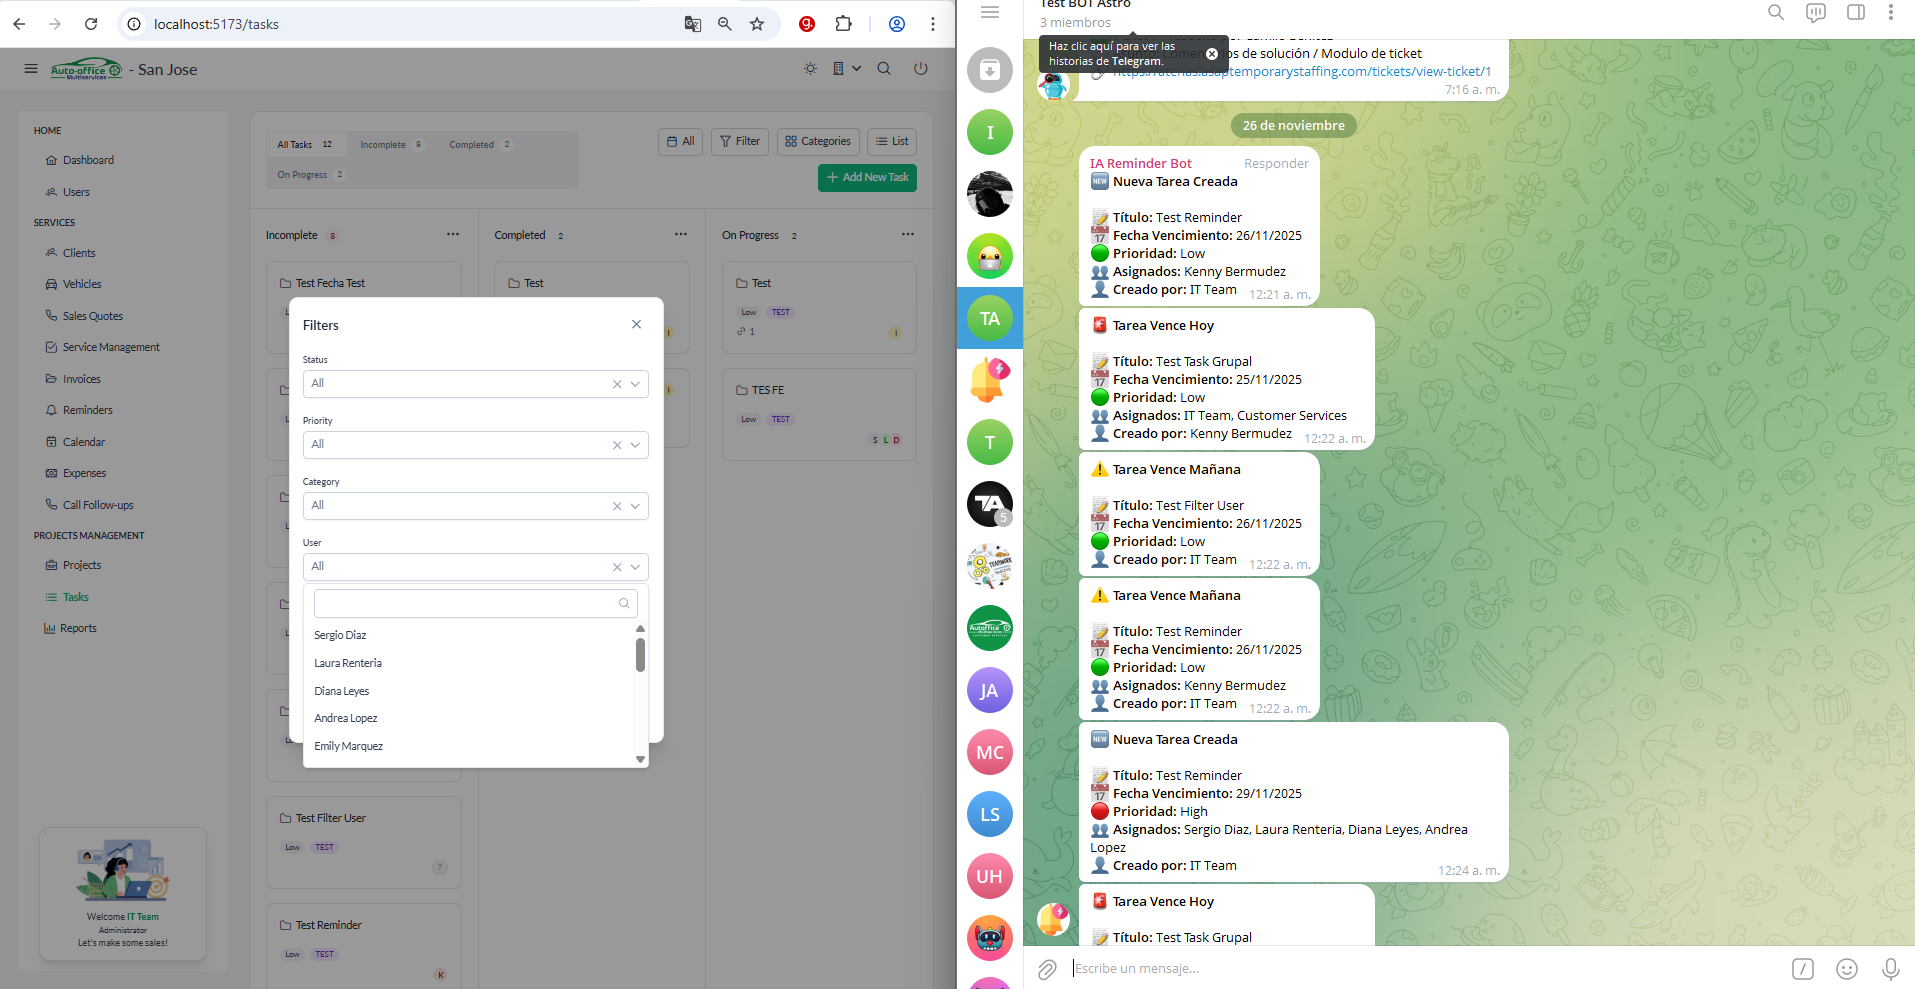Click the microphone voice message icon
1915x989 pixels.
pyautogui.click(x=1890, y=968)
